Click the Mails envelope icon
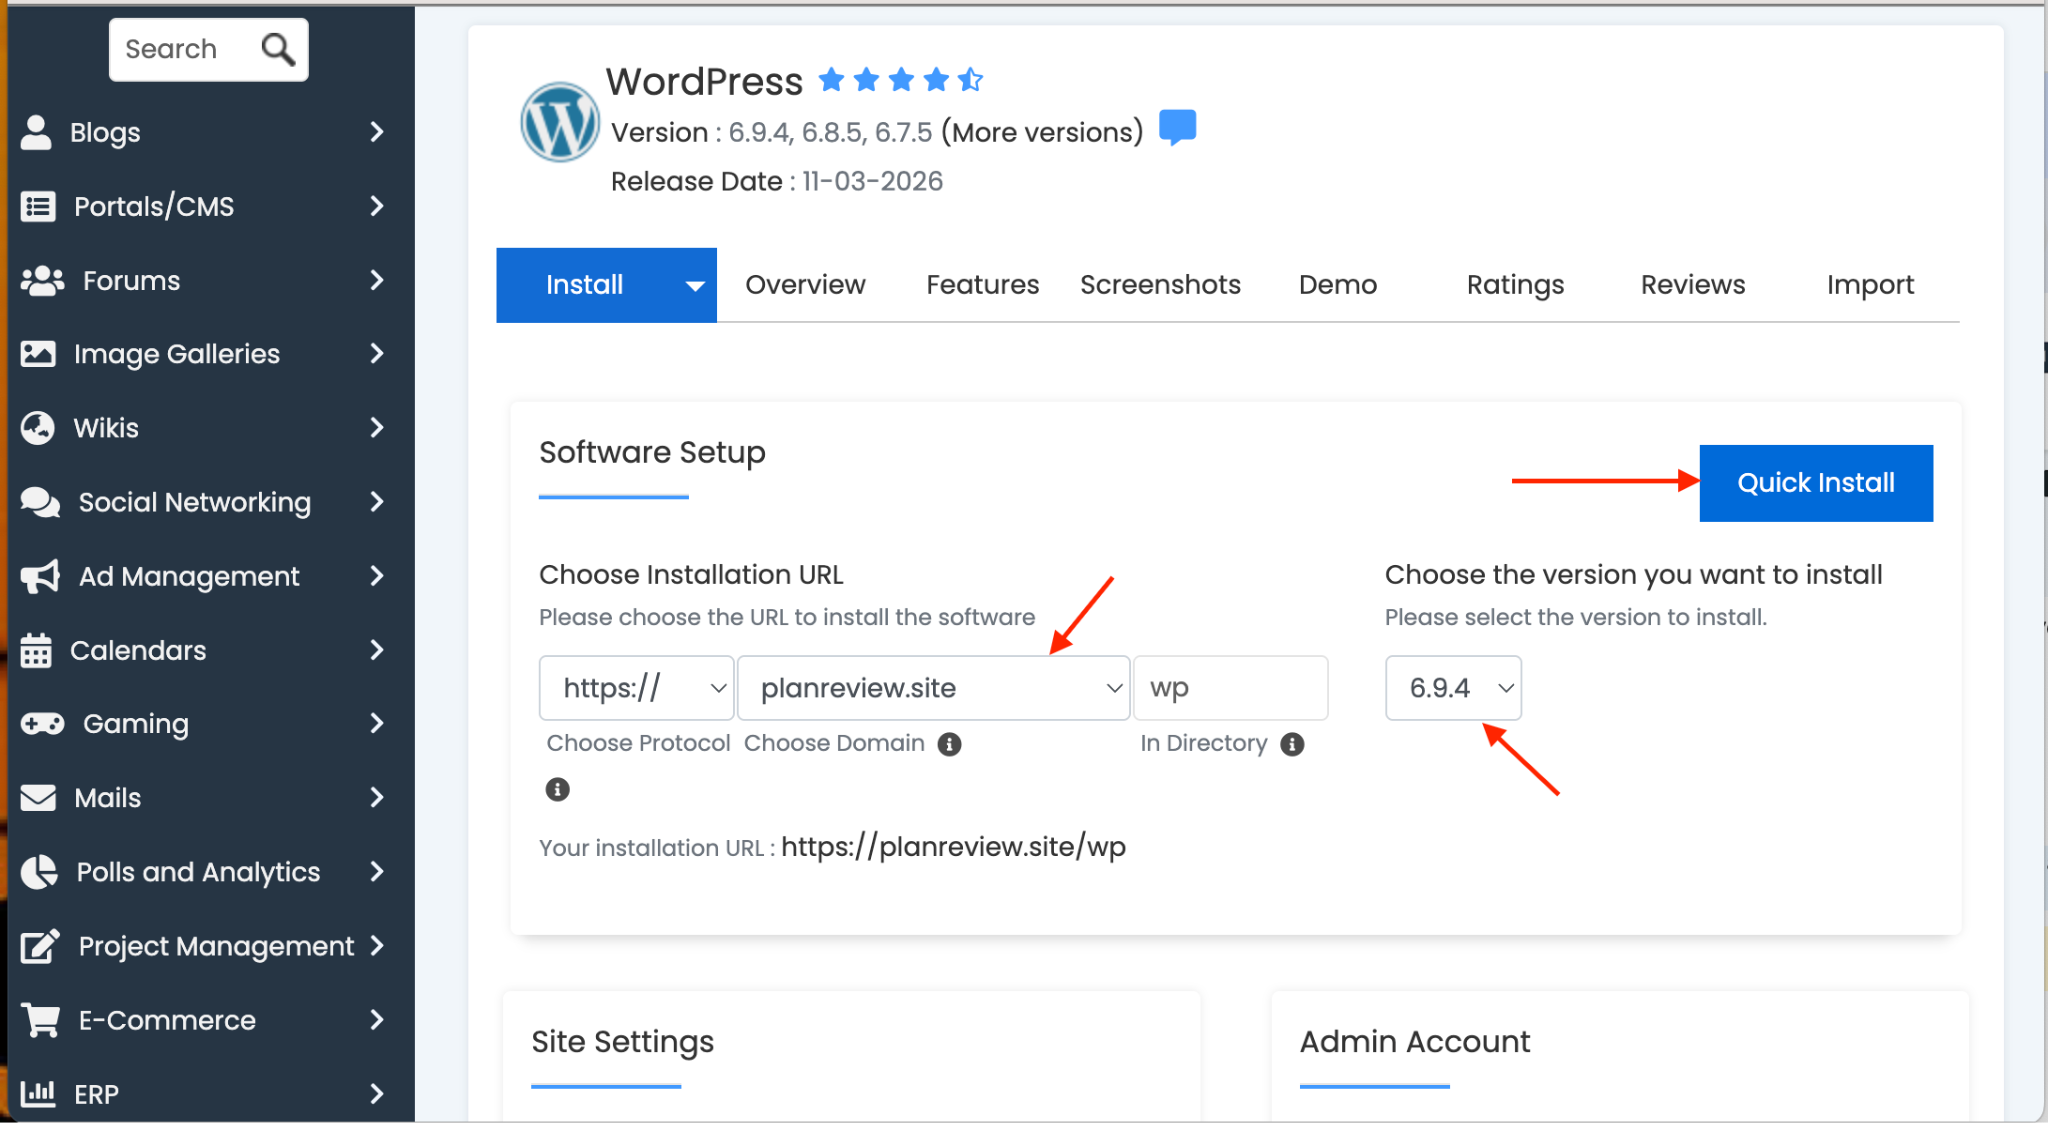 tap(38, 798)
